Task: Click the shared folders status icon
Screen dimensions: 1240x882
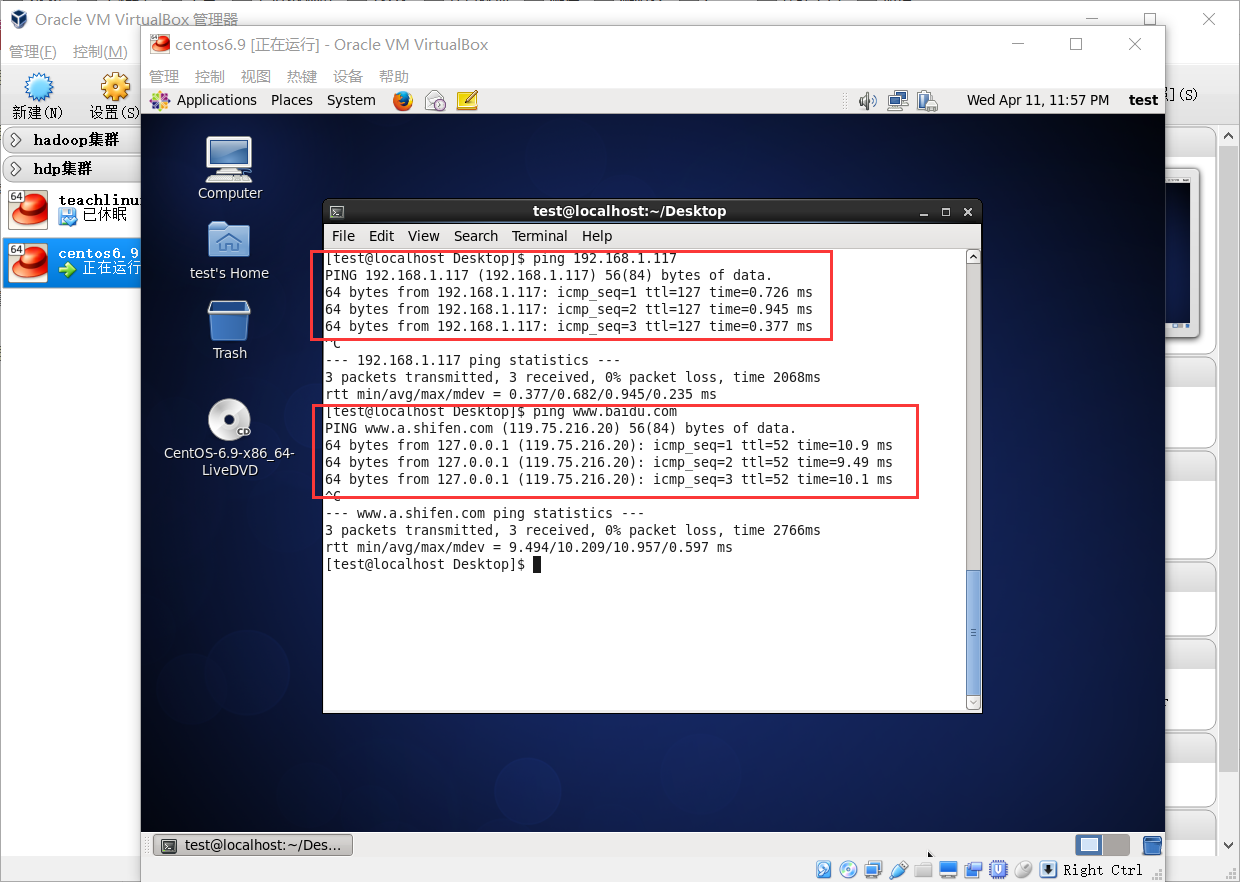Action: [923, 869]
